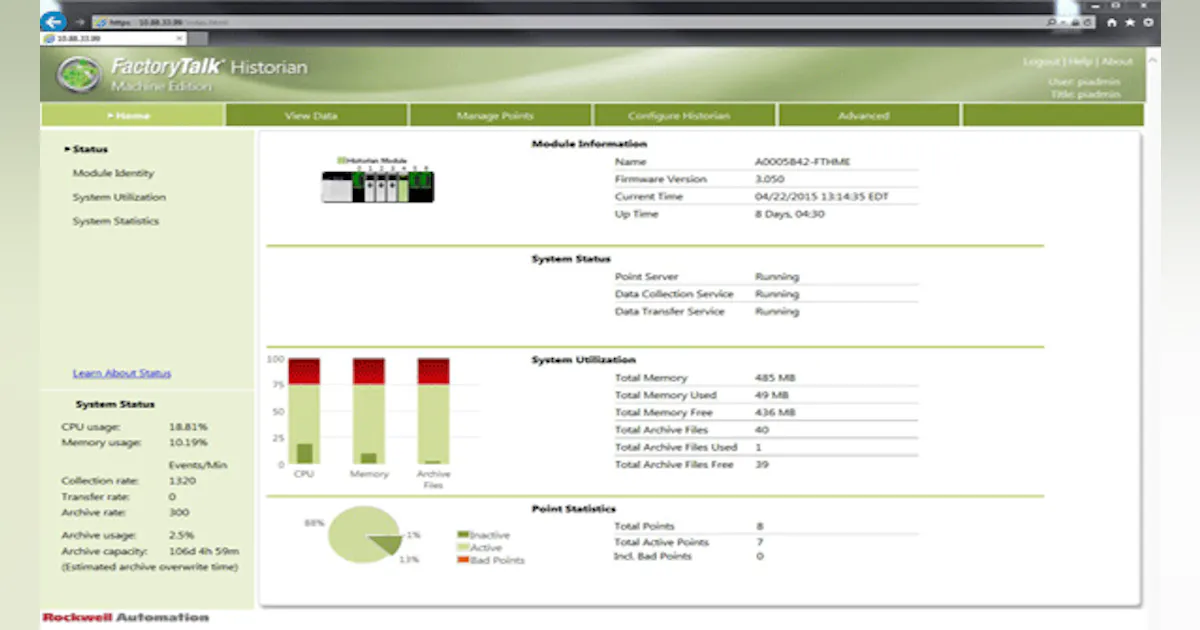Click the Total Archive Files Free label
Image resolution: width=1200 pixels, height=630 pixels.
tap(674, 465)
